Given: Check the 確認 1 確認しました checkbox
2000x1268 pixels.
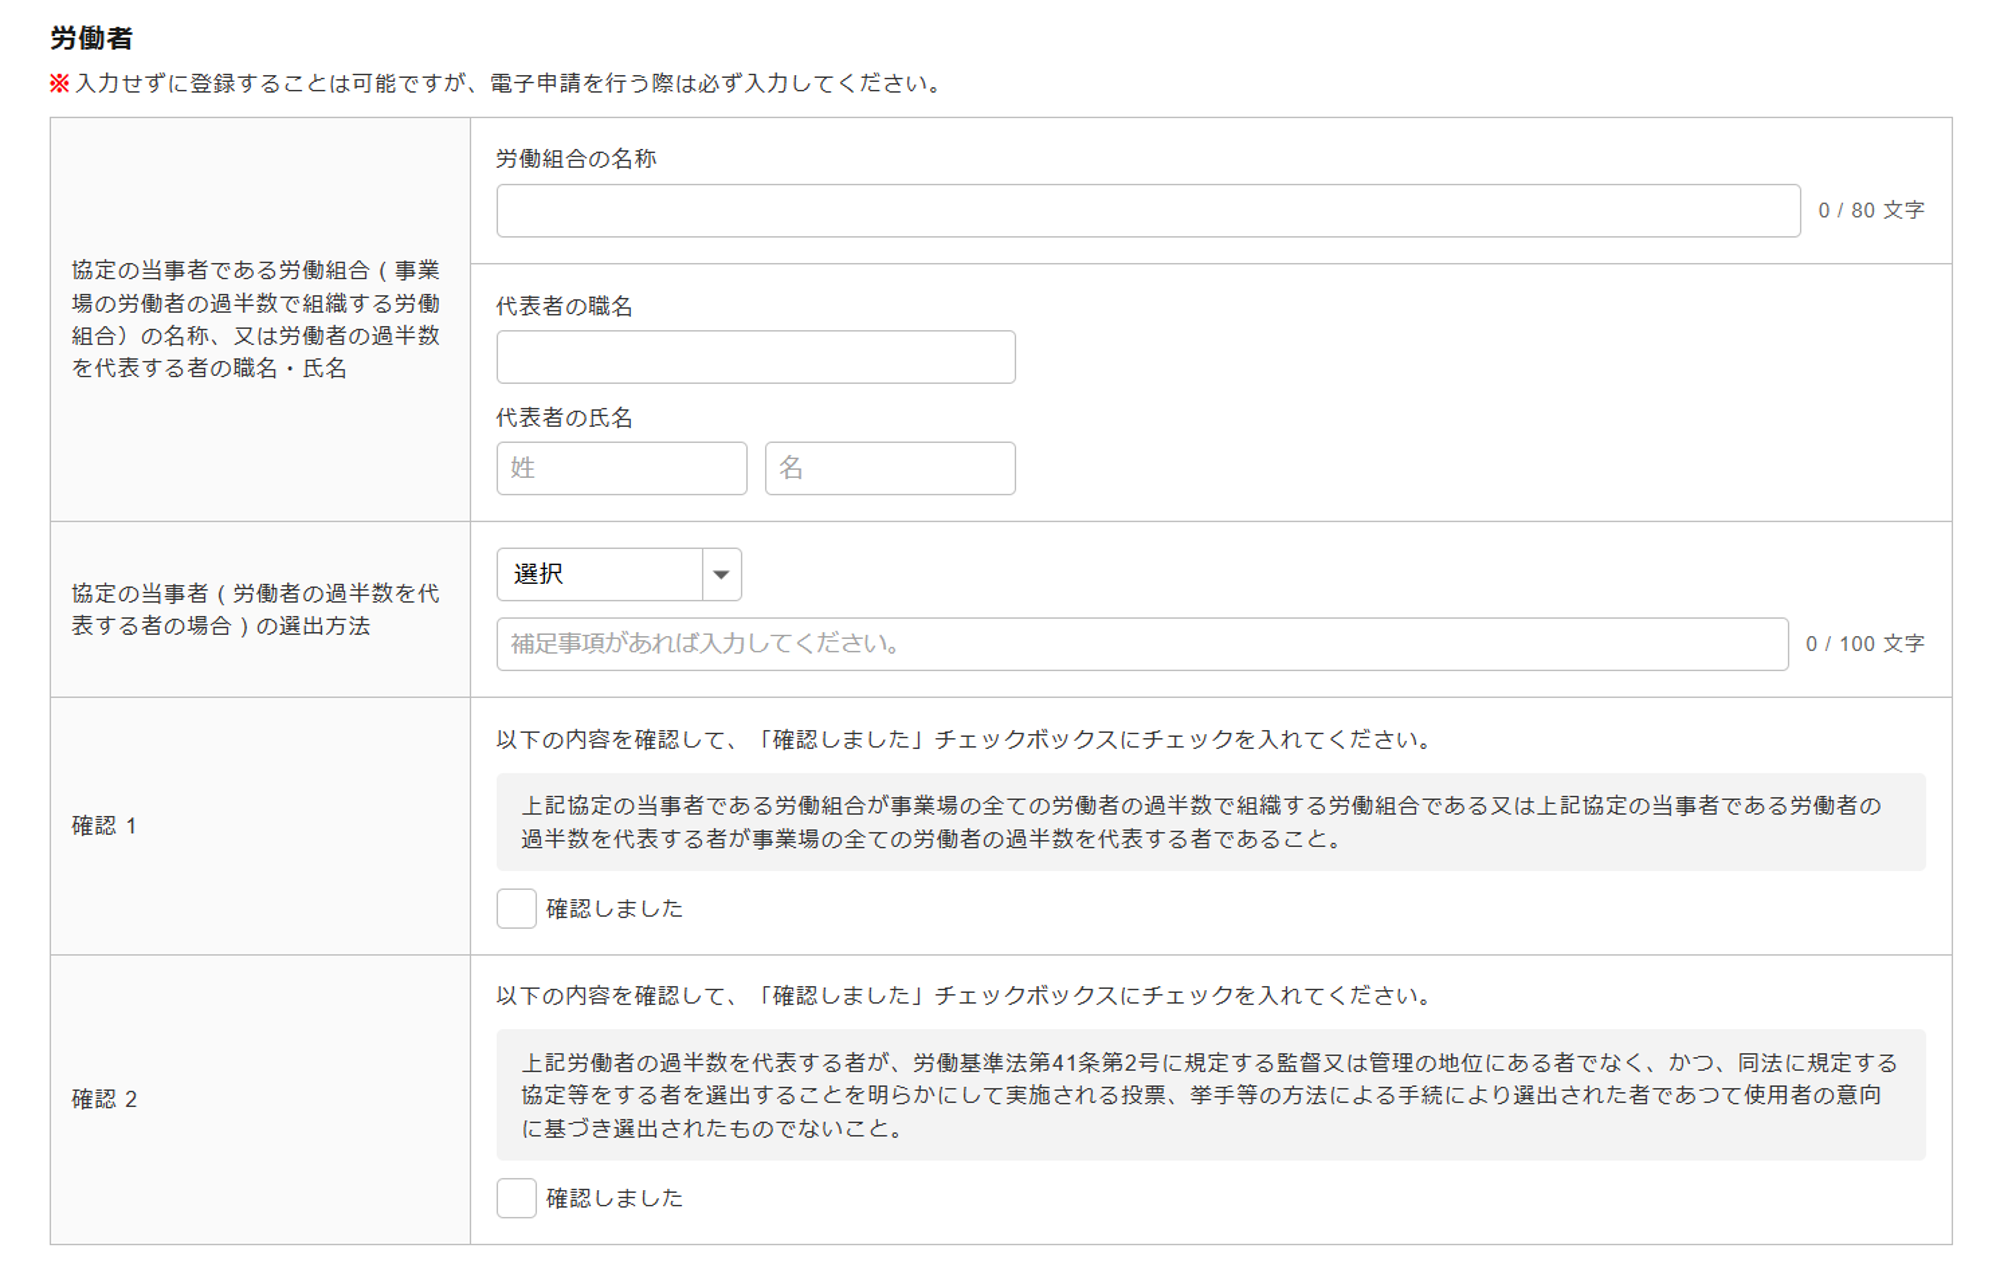Looking at the screenshot, I should pos(516,908).
